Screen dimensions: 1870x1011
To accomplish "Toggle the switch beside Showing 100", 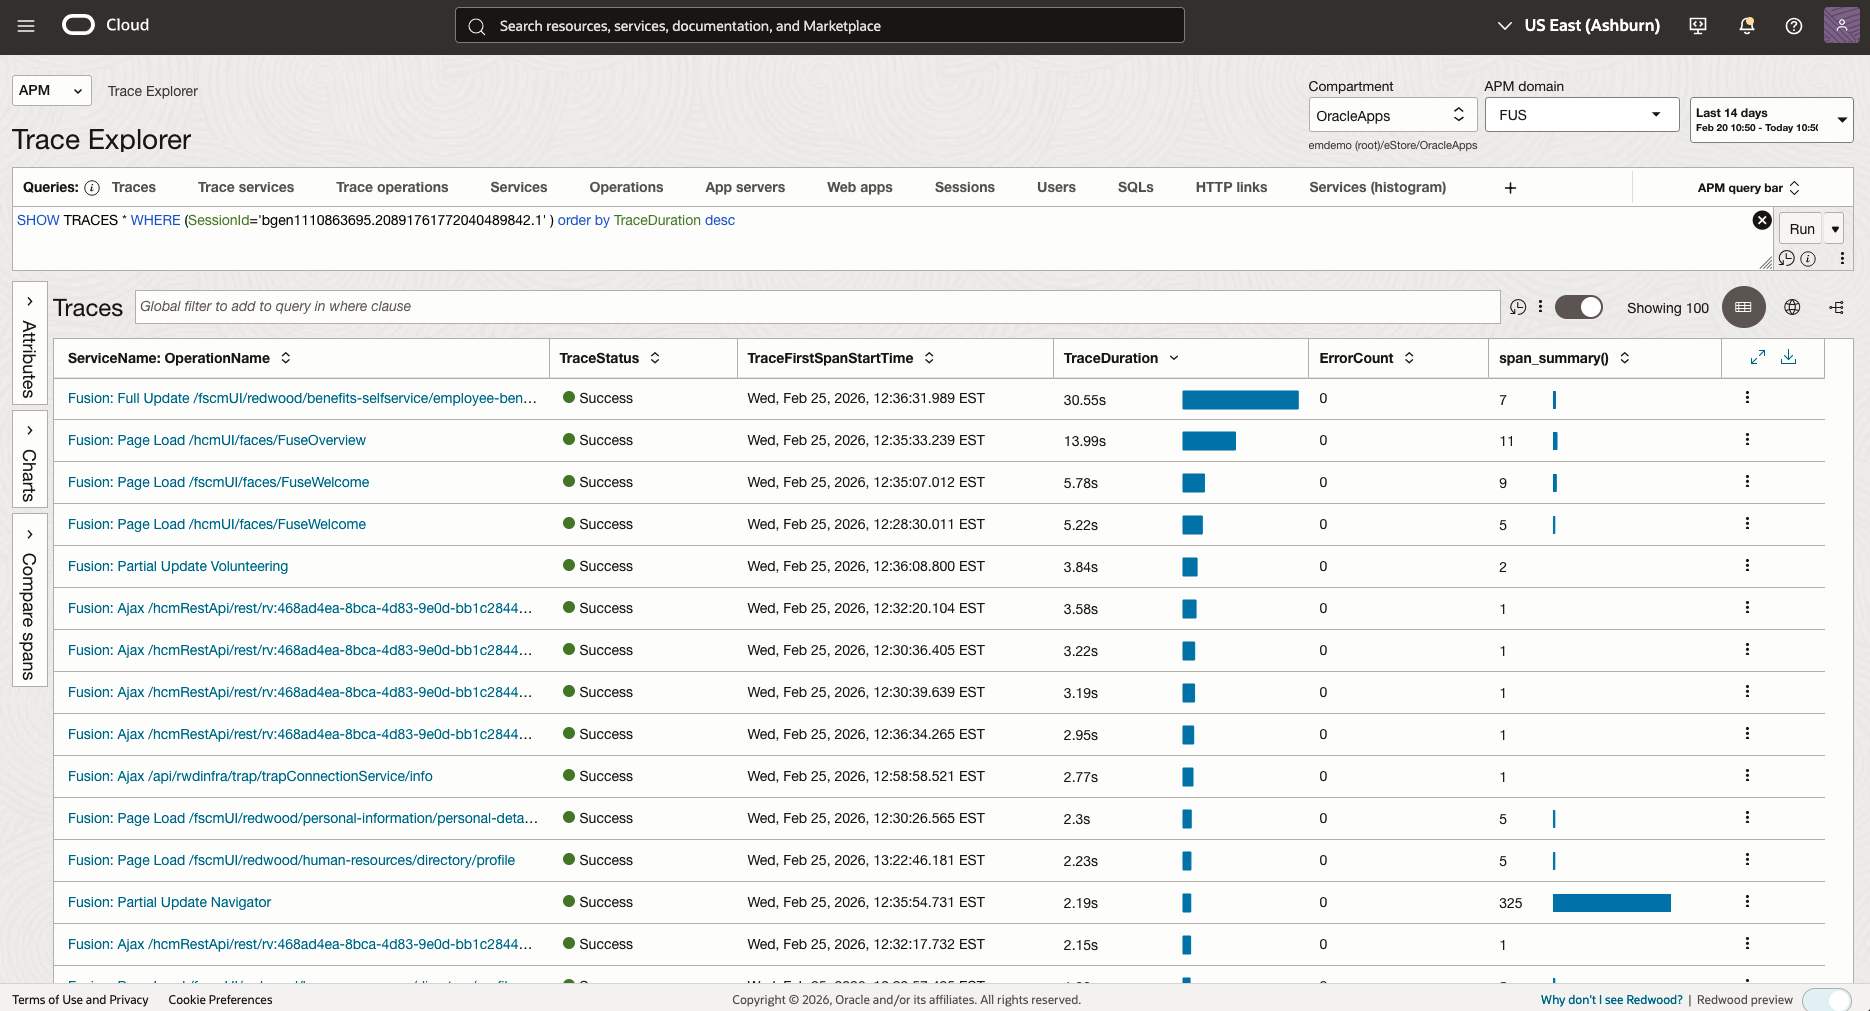I will click(1578, 307).
